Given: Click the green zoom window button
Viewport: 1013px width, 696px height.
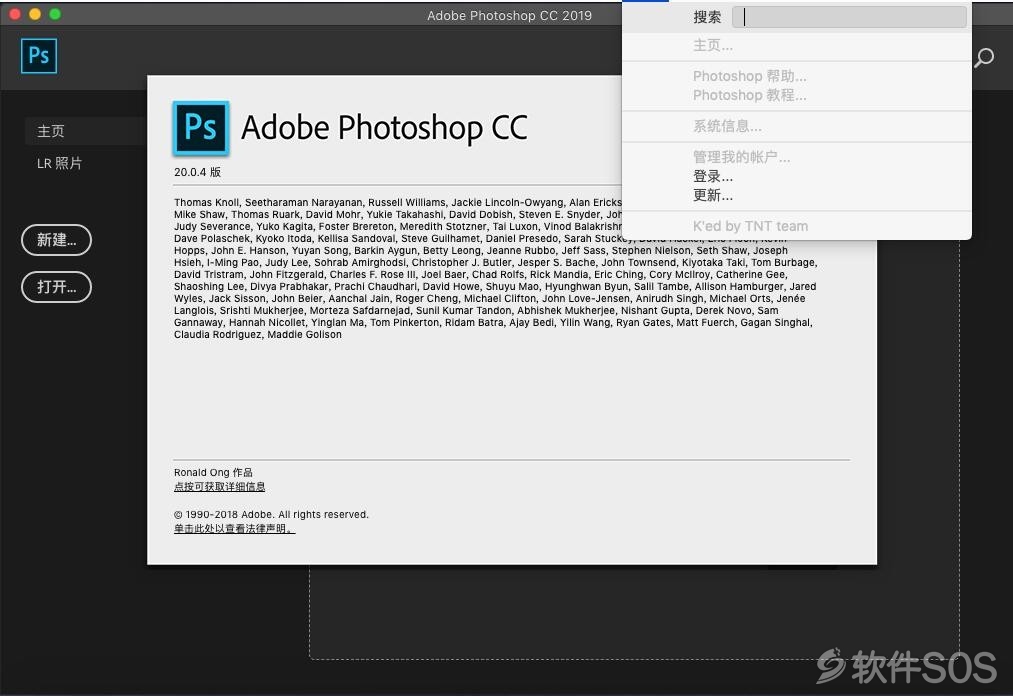Looking at the screenshot, I should (x=55, y=14).
